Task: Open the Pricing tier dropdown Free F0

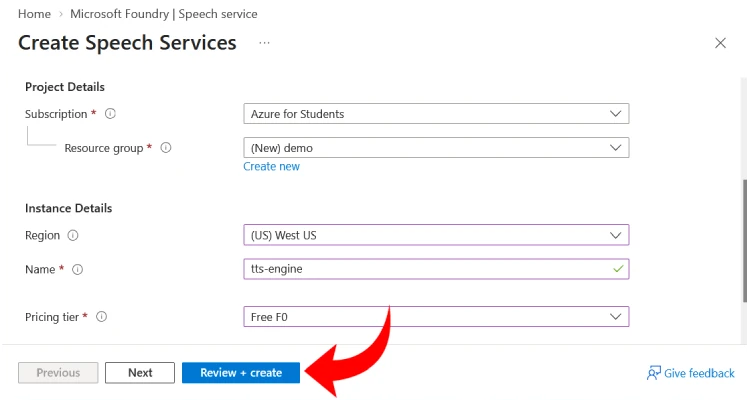Action: [436, 317]
